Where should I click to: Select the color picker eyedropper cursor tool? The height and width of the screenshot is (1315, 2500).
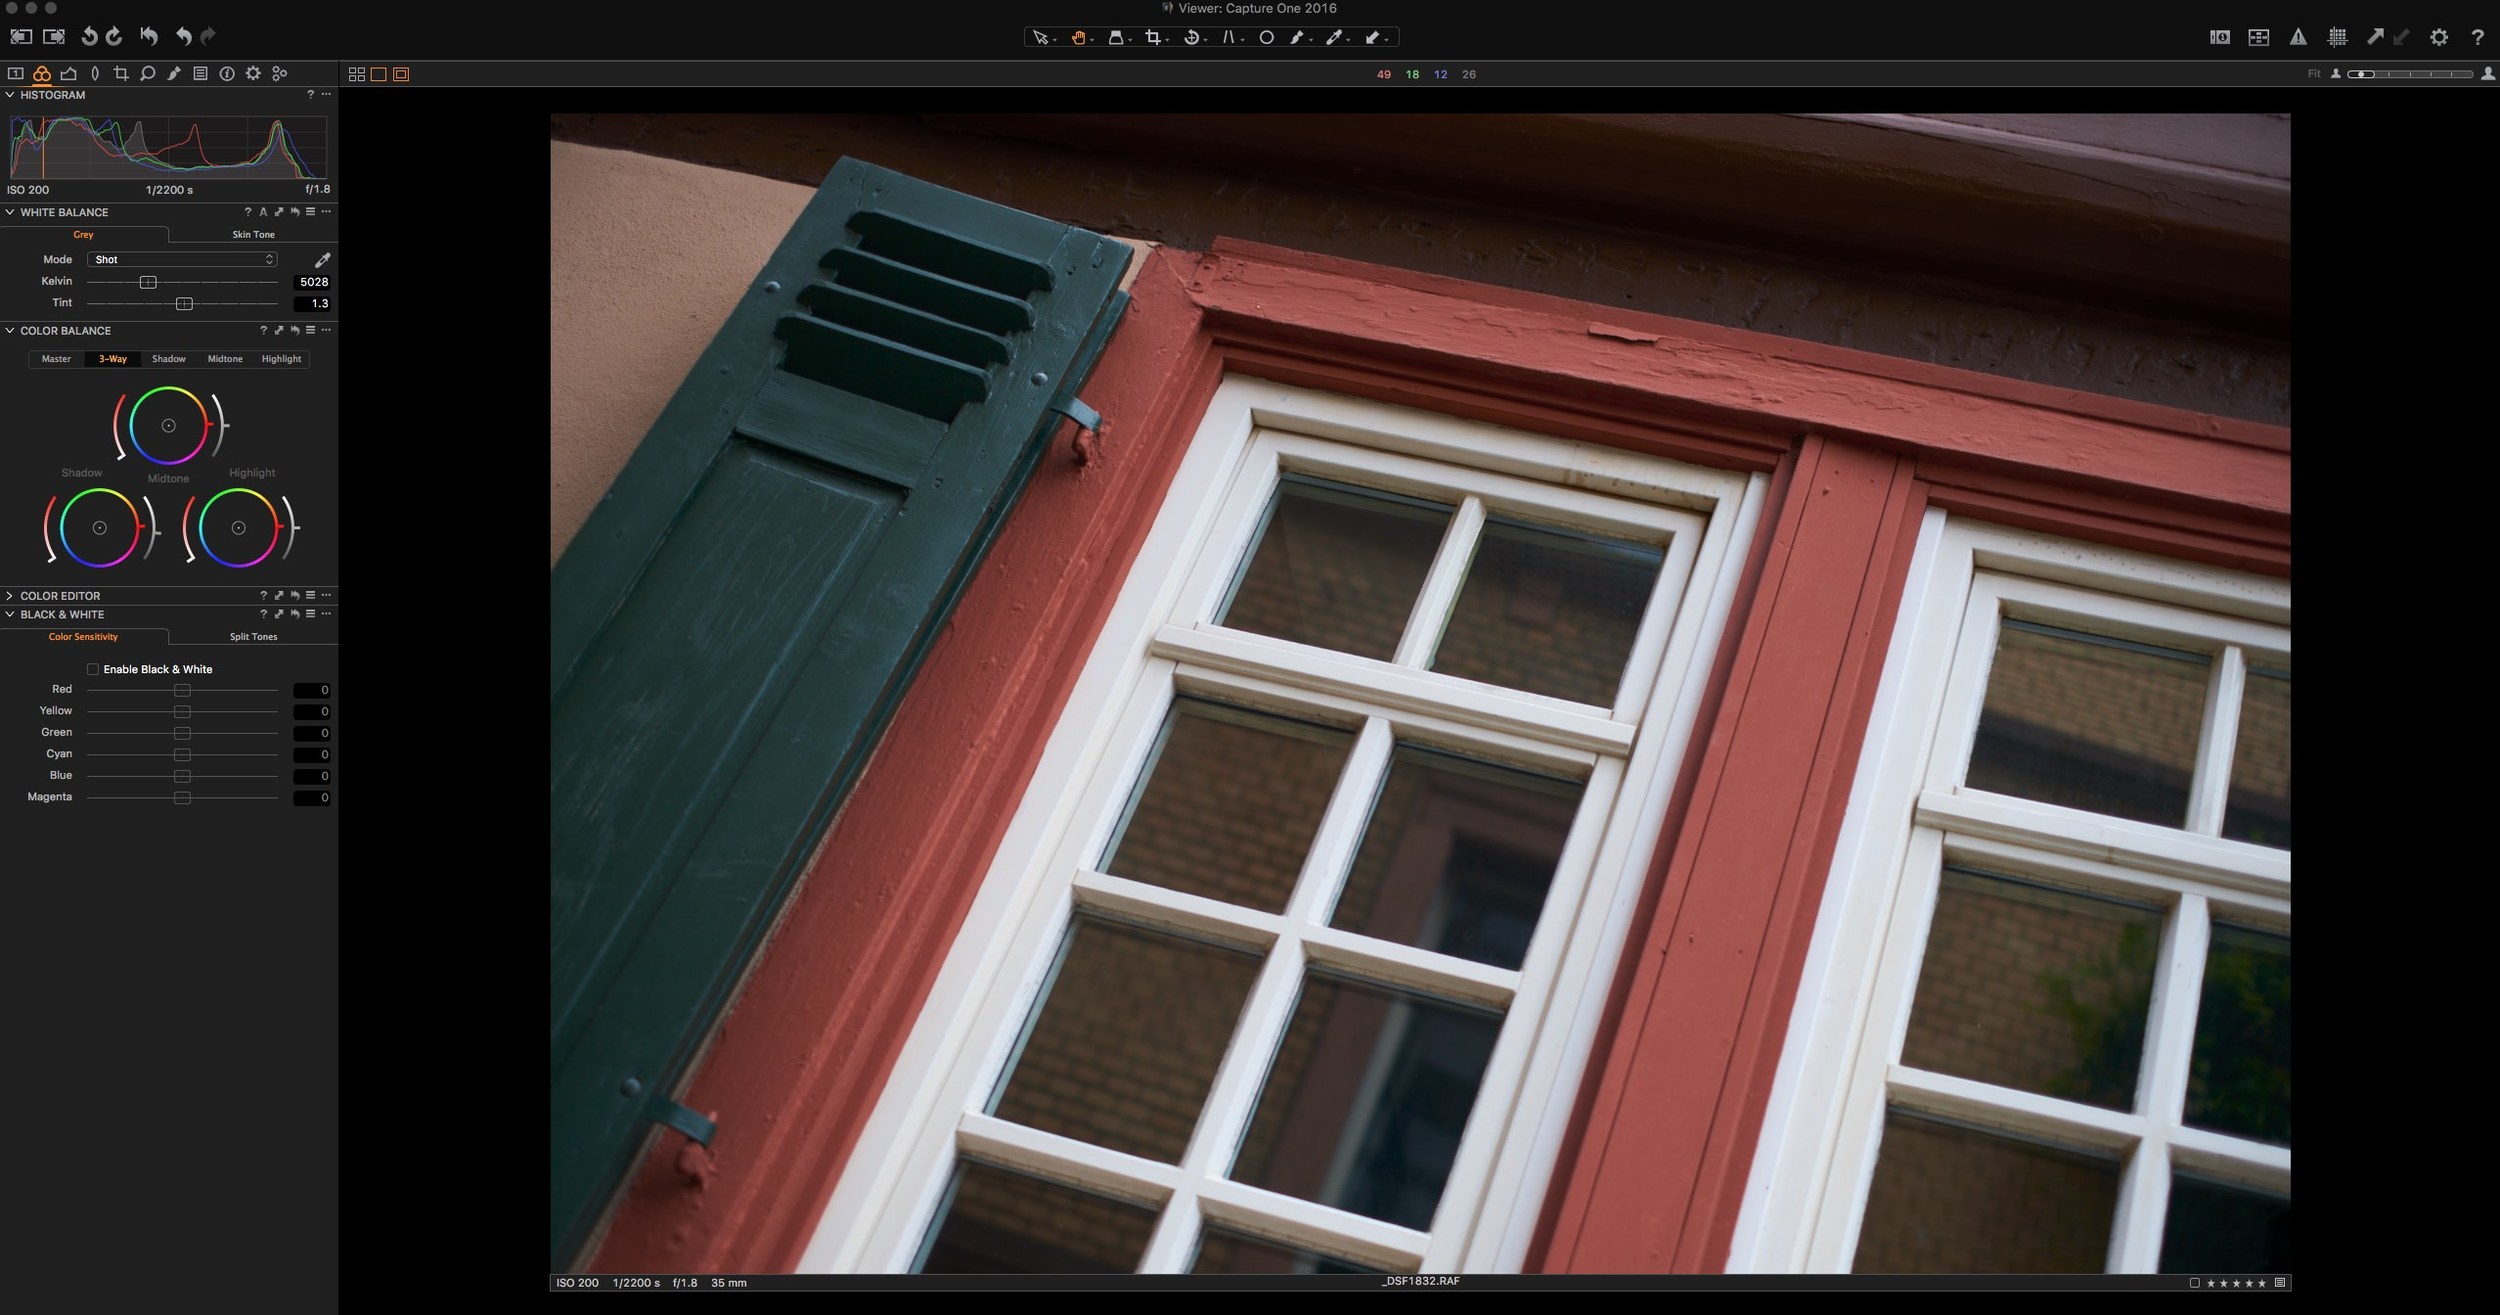1333,38
